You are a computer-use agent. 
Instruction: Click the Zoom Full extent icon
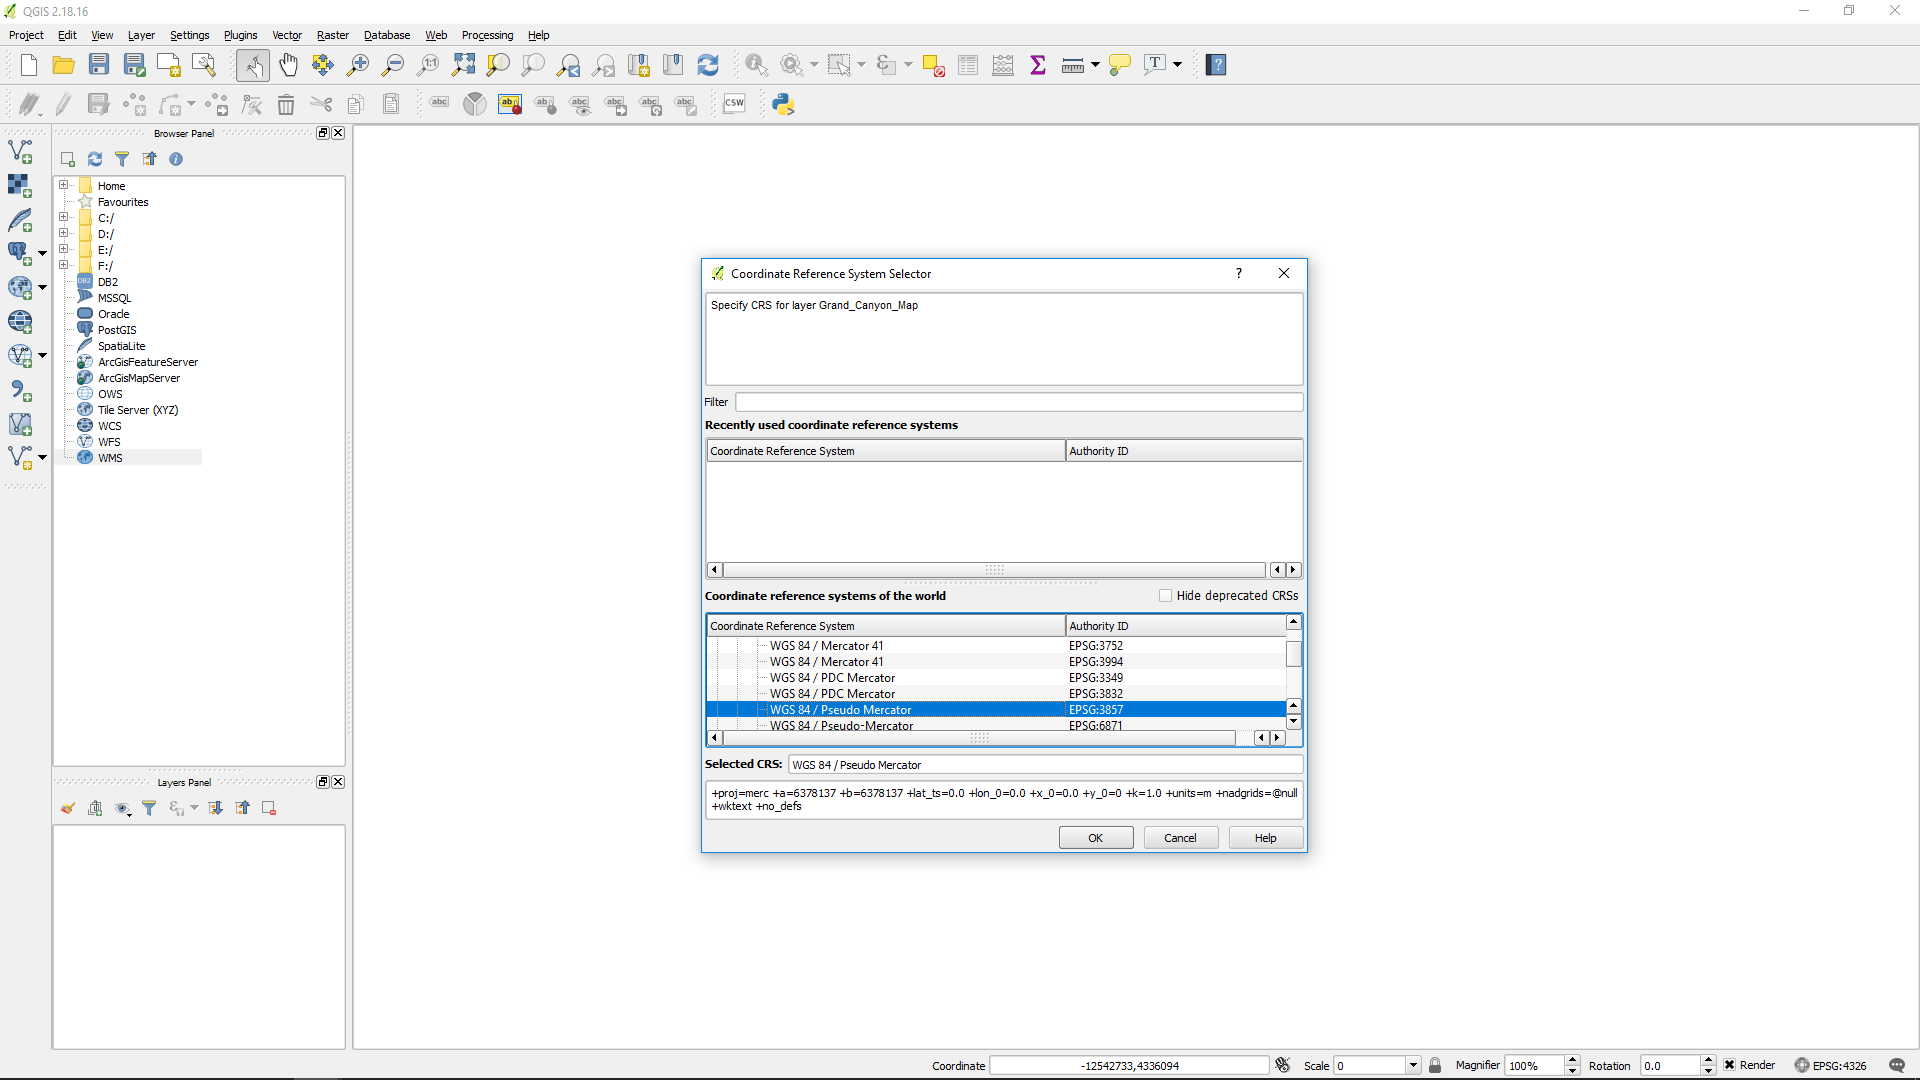463,65
